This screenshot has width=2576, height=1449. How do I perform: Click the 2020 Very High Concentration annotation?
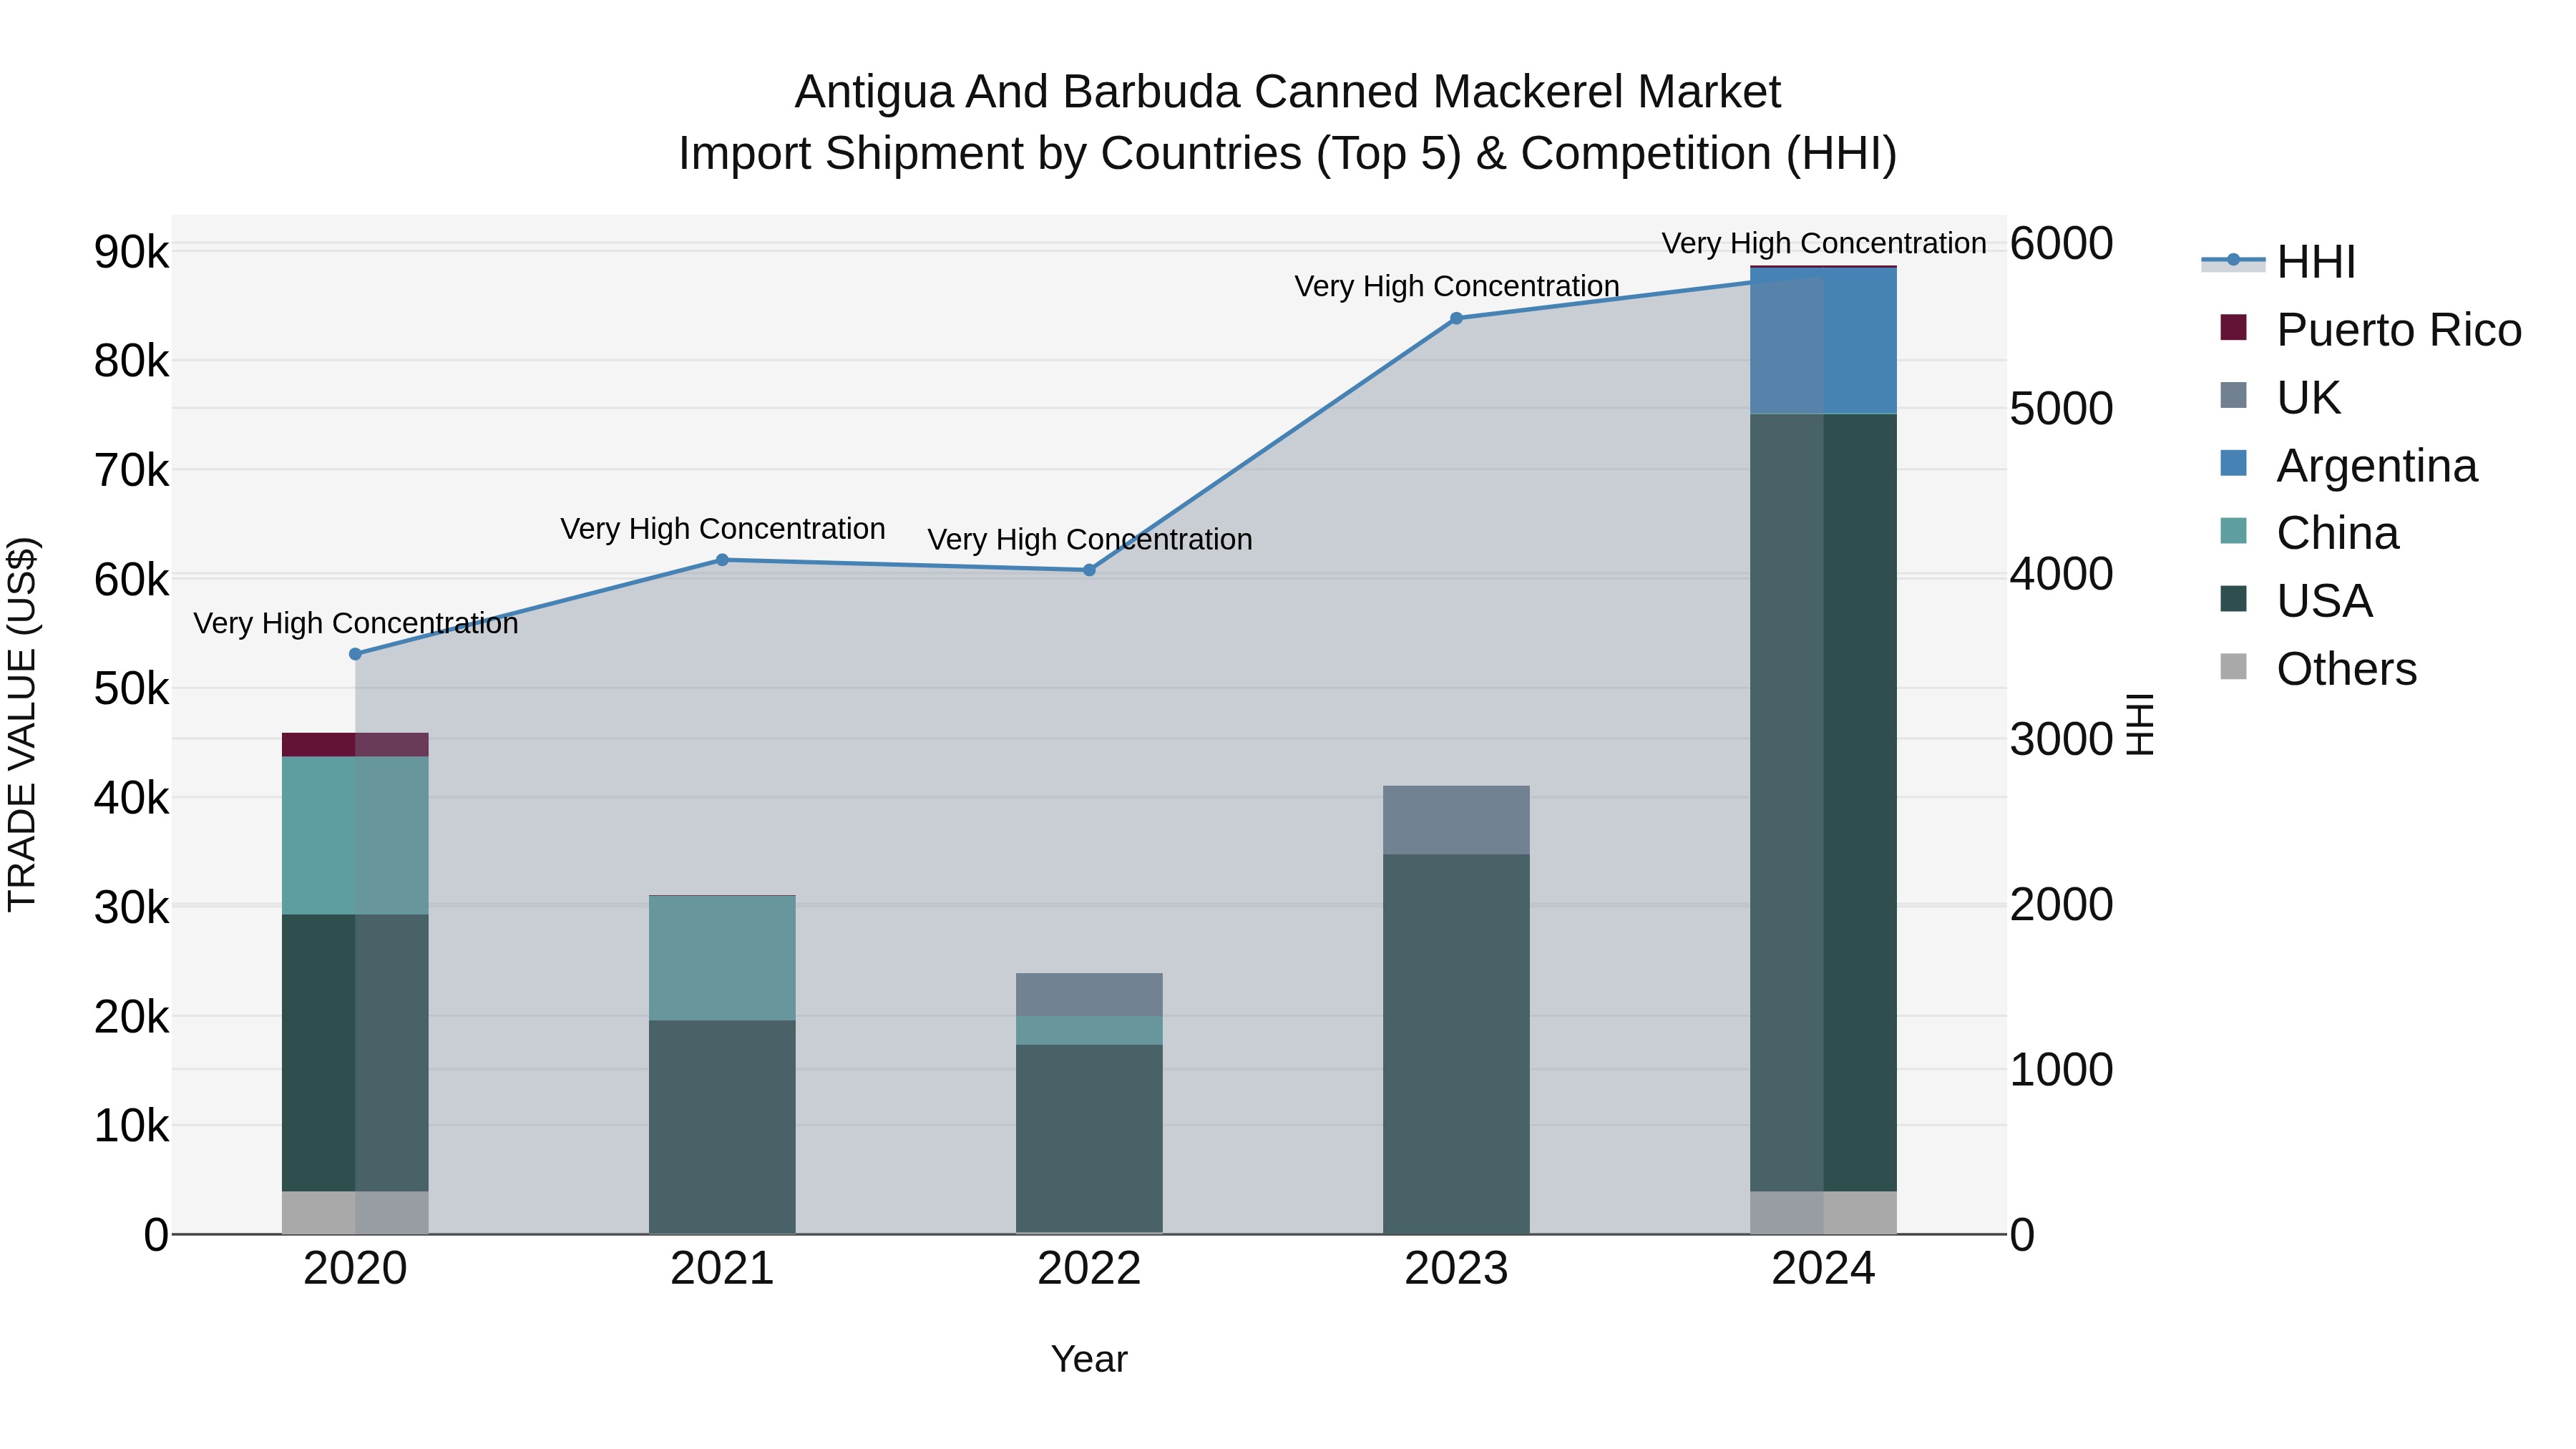pos(355,623)
